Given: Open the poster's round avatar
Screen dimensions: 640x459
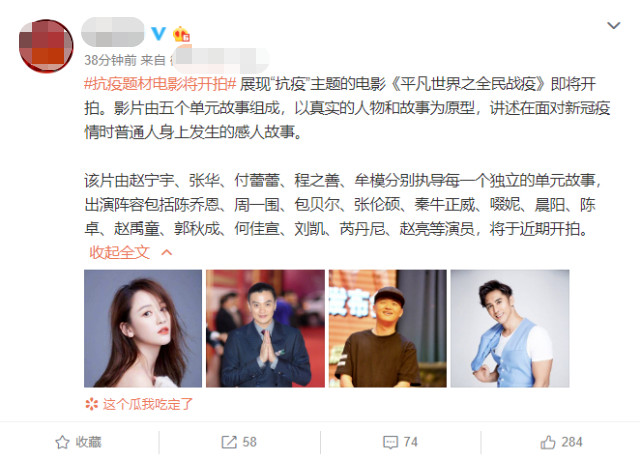Looking at the screenshot, I should tap(46, 46).
